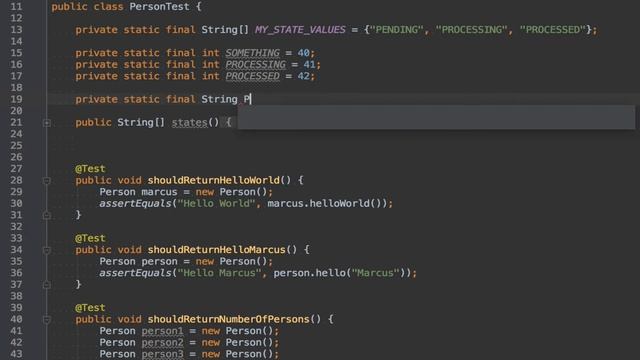
Task: Click the person3 variable name
Action: pos(162,353)
